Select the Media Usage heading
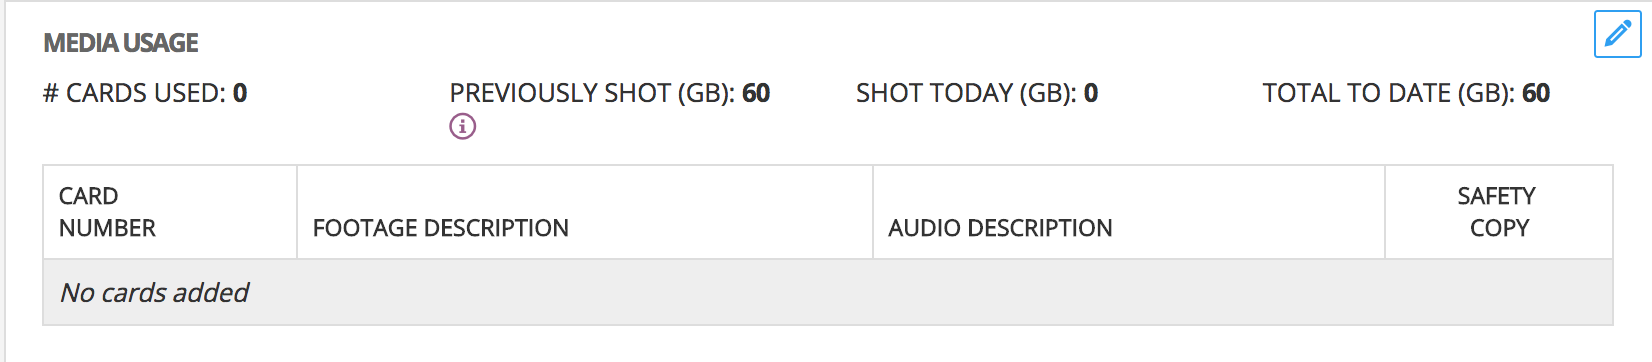 pos(121,43)
